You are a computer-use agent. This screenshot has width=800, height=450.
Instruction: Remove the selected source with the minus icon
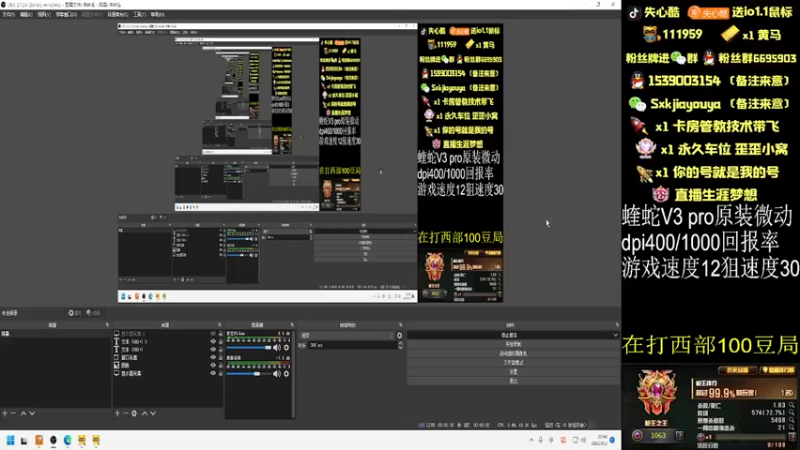126,413
